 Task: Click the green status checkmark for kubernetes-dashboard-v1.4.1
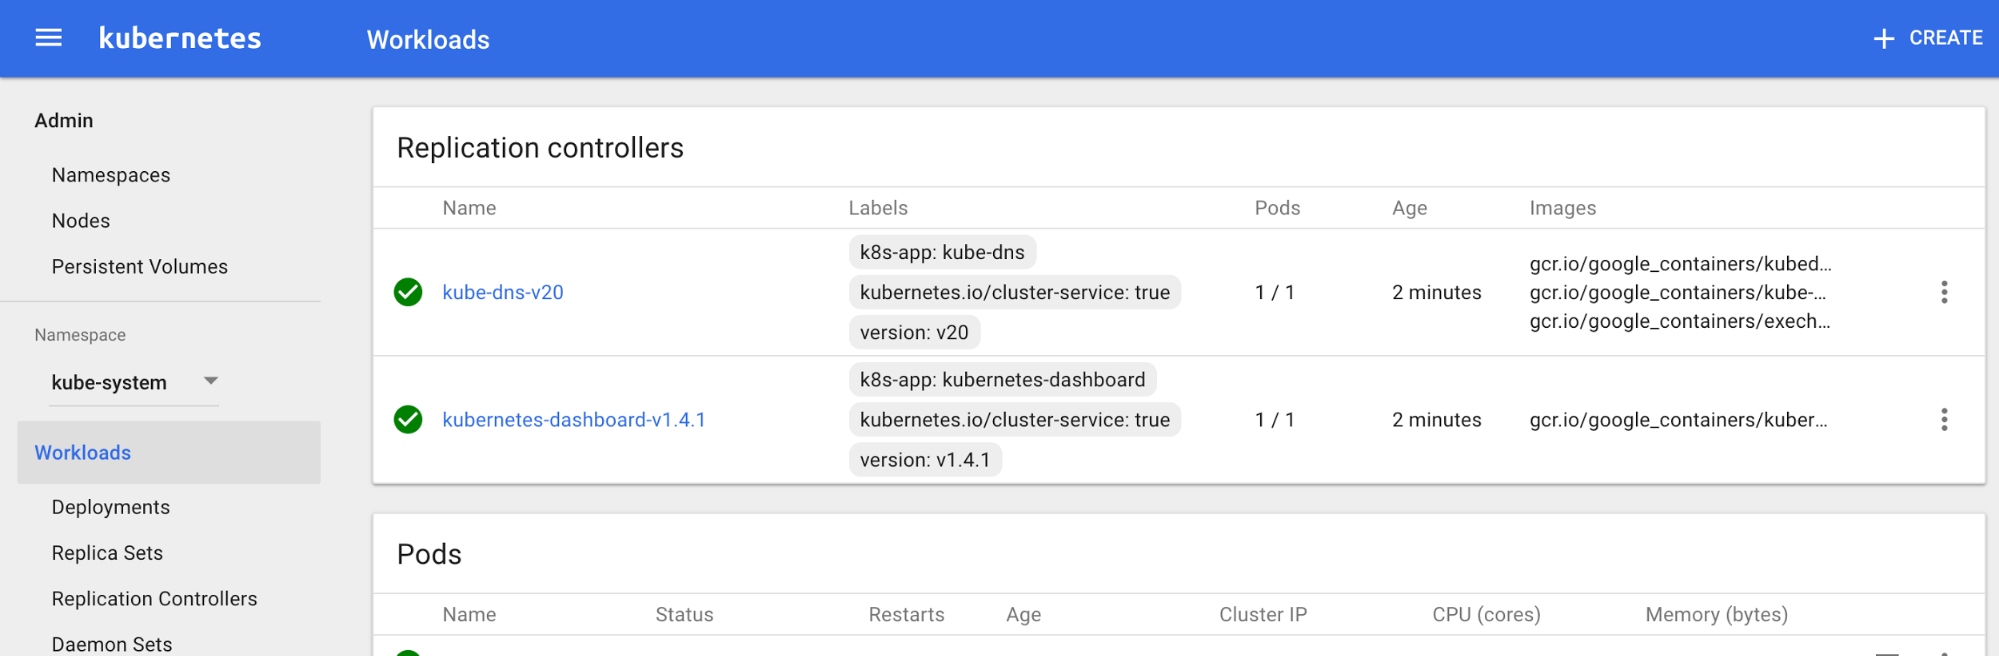coord(408,419)
